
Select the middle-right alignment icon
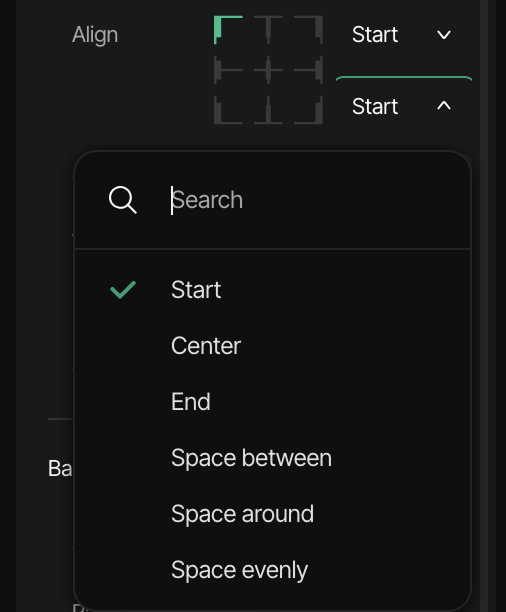tap(308, 70)
